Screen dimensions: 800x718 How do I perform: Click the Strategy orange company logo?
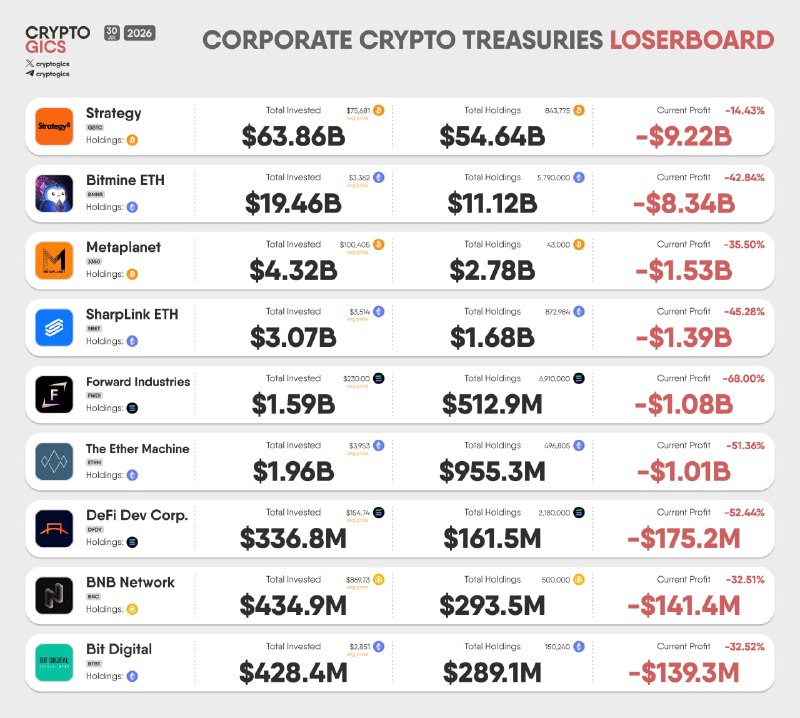(54, 126)
